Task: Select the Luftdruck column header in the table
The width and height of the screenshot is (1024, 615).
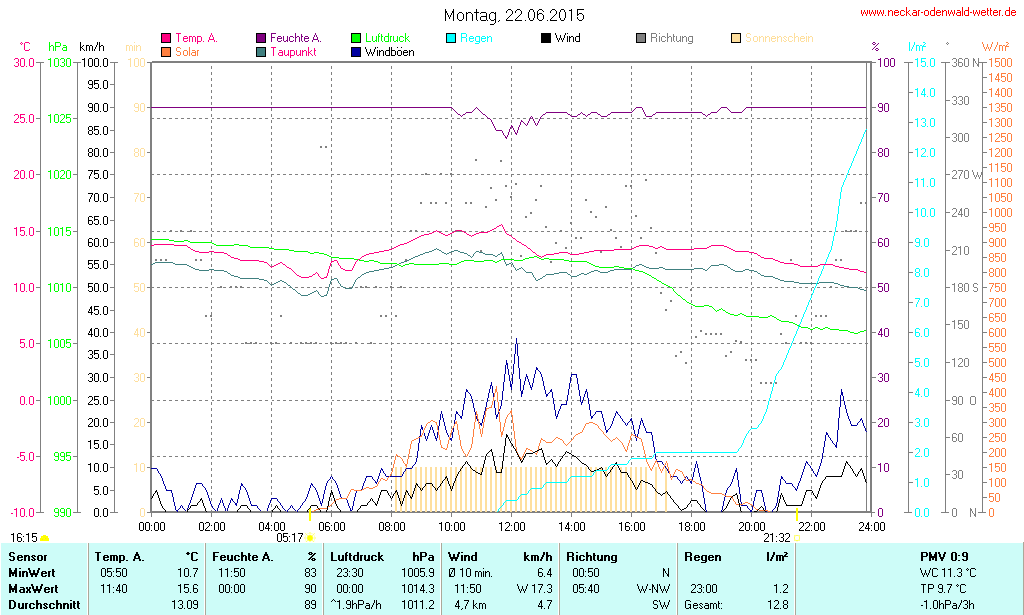Action: coord(358,556)
